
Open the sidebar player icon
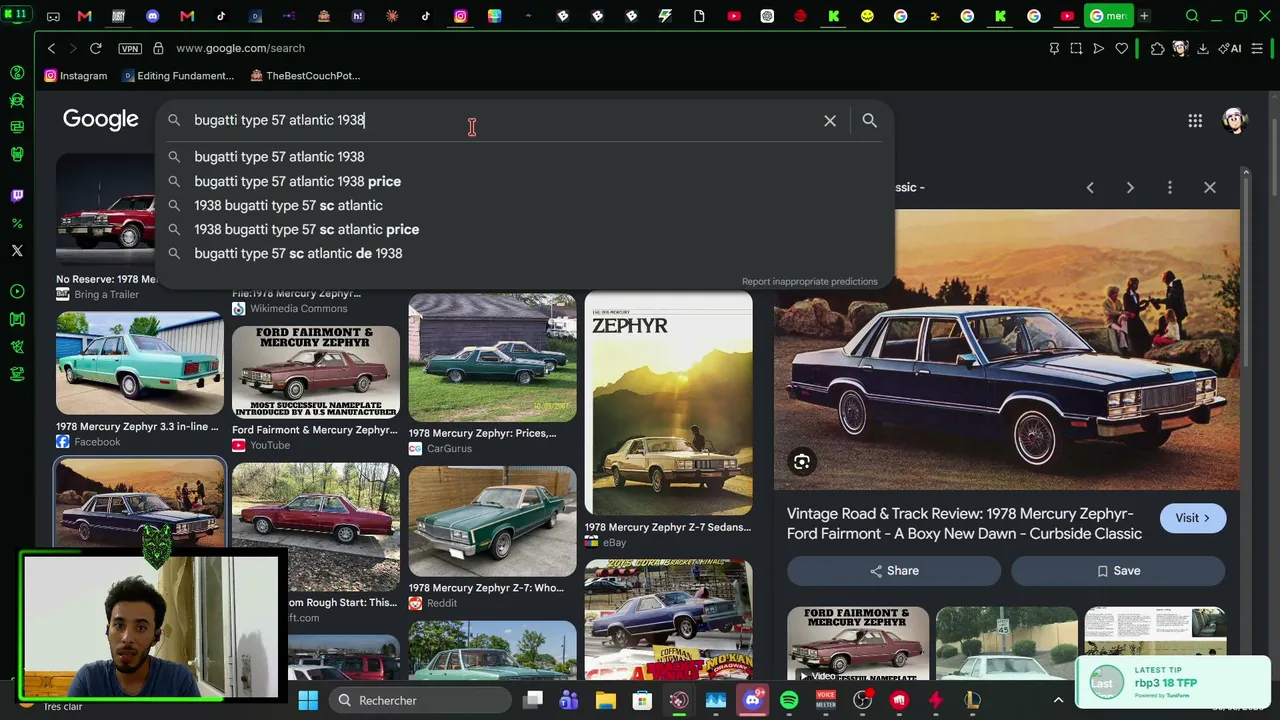[x=17, y=291]
